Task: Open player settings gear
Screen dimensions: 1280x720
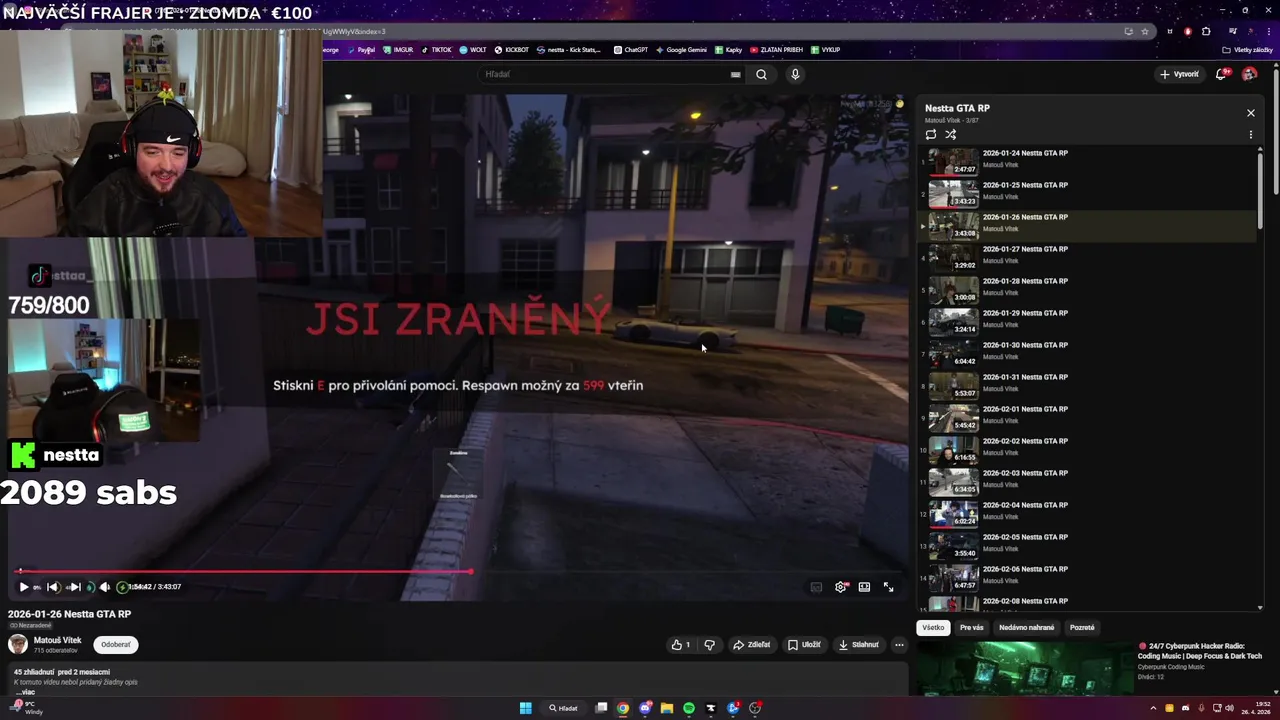Action: (841, 587)
